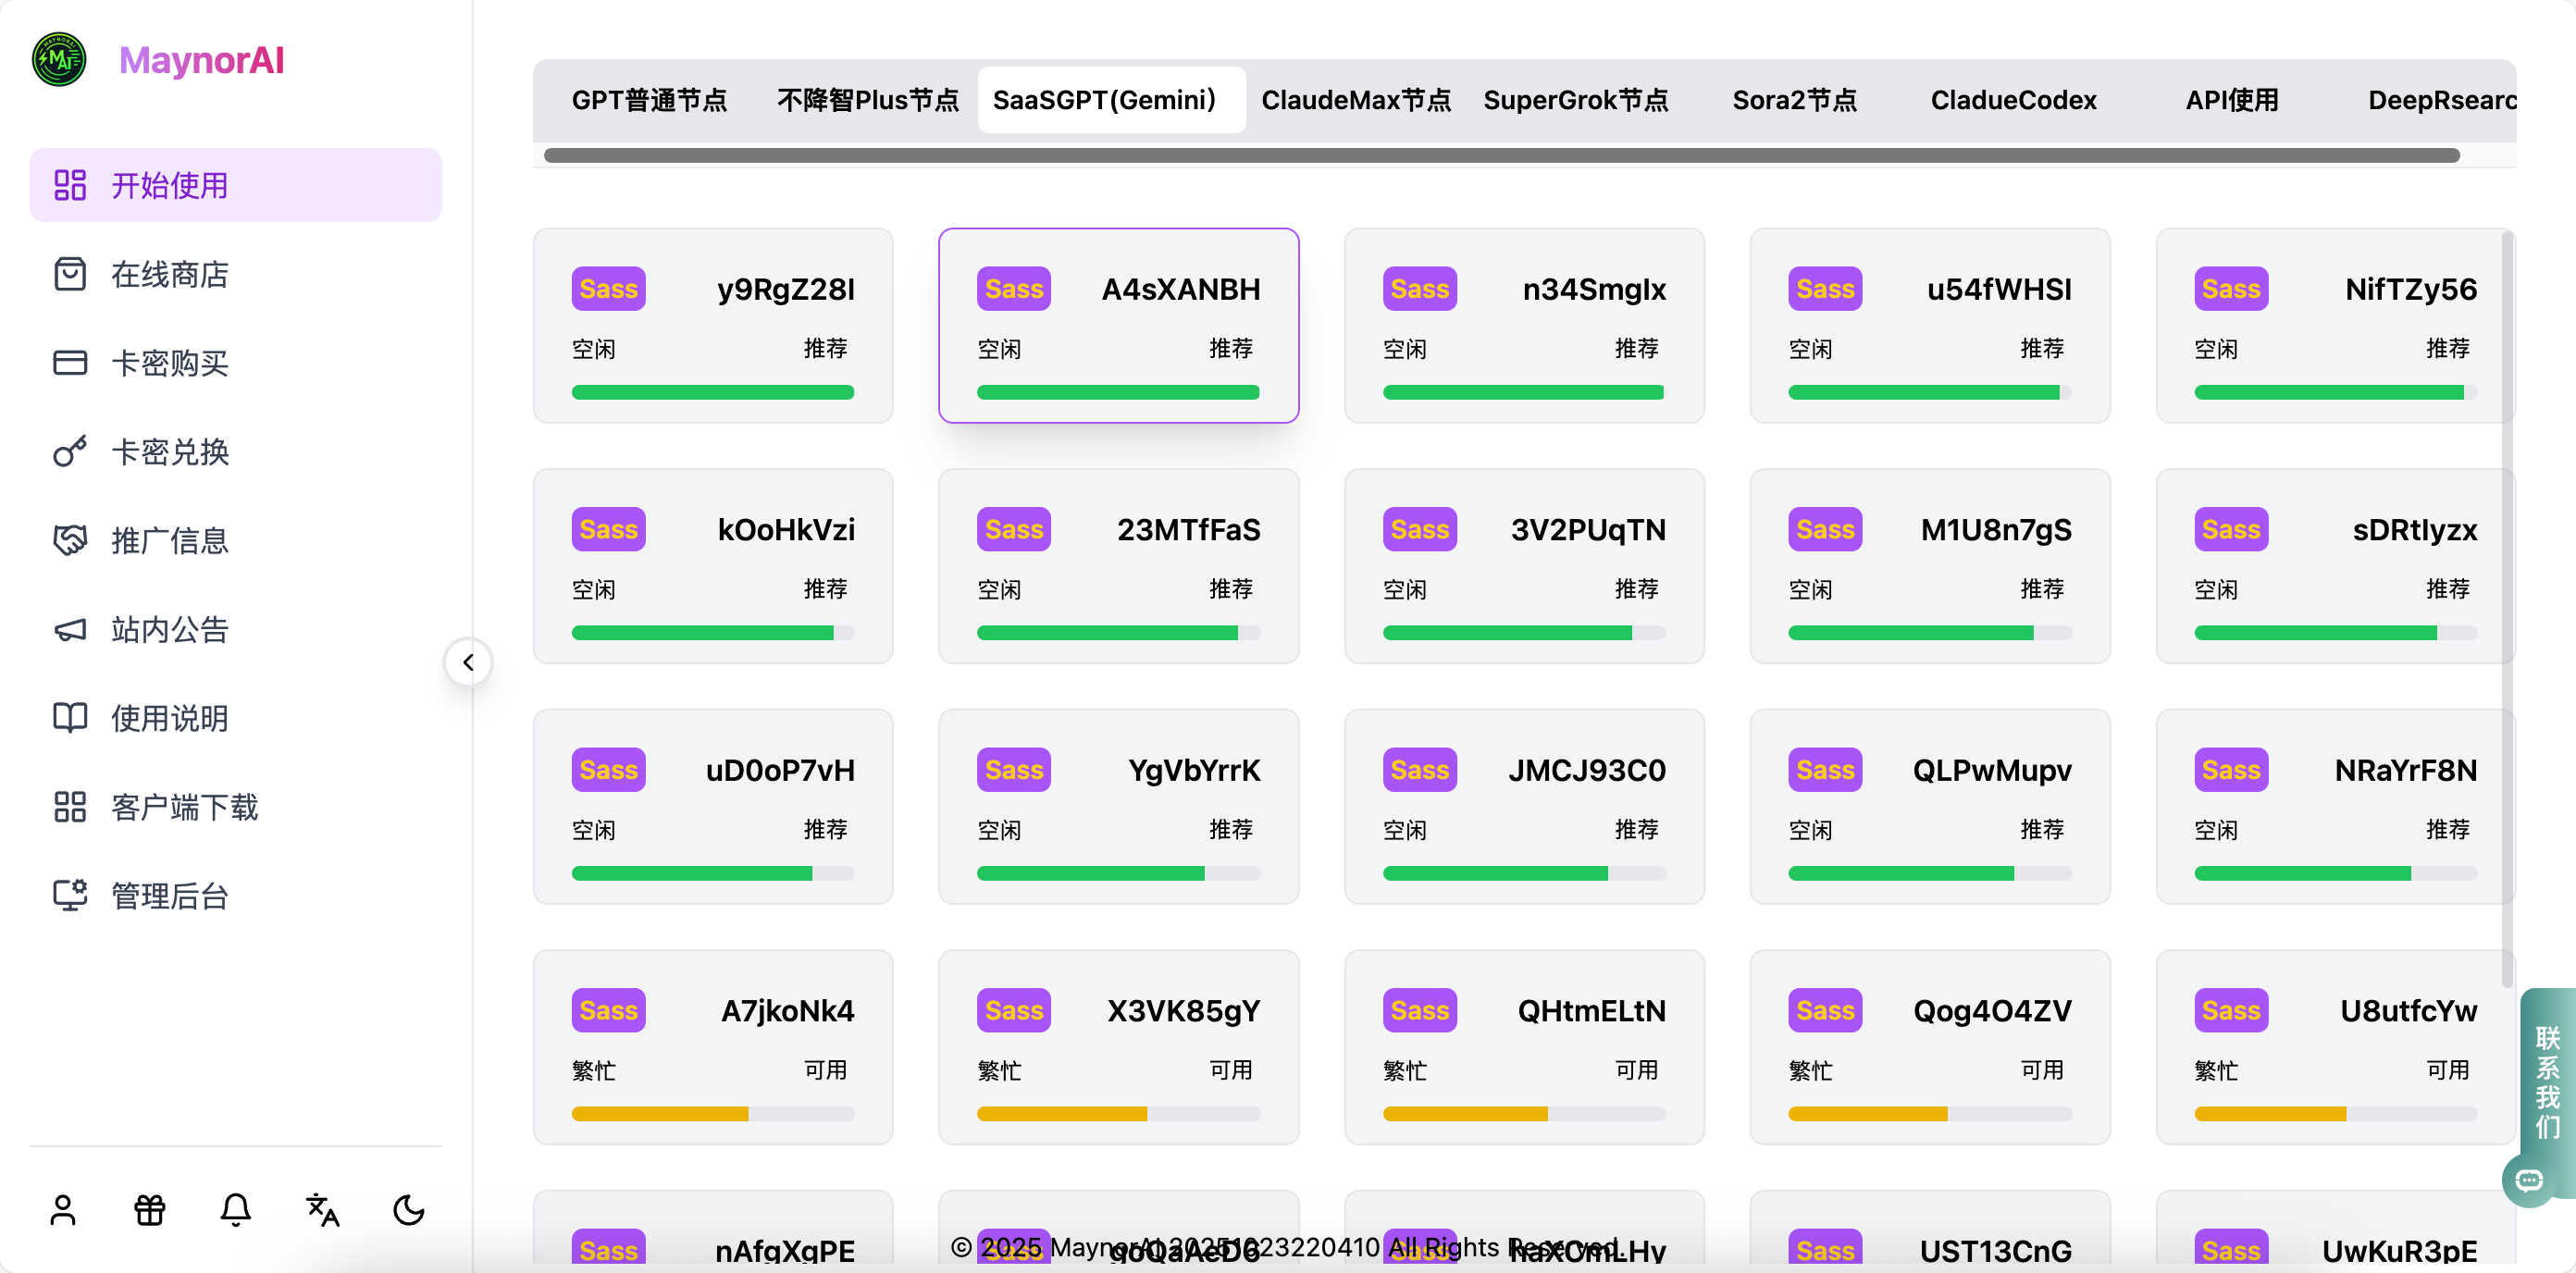Click the horizontal tab scrollbar
Image resolution: width=2576 pixels, height=1273 pixels.
[1502, 156]
